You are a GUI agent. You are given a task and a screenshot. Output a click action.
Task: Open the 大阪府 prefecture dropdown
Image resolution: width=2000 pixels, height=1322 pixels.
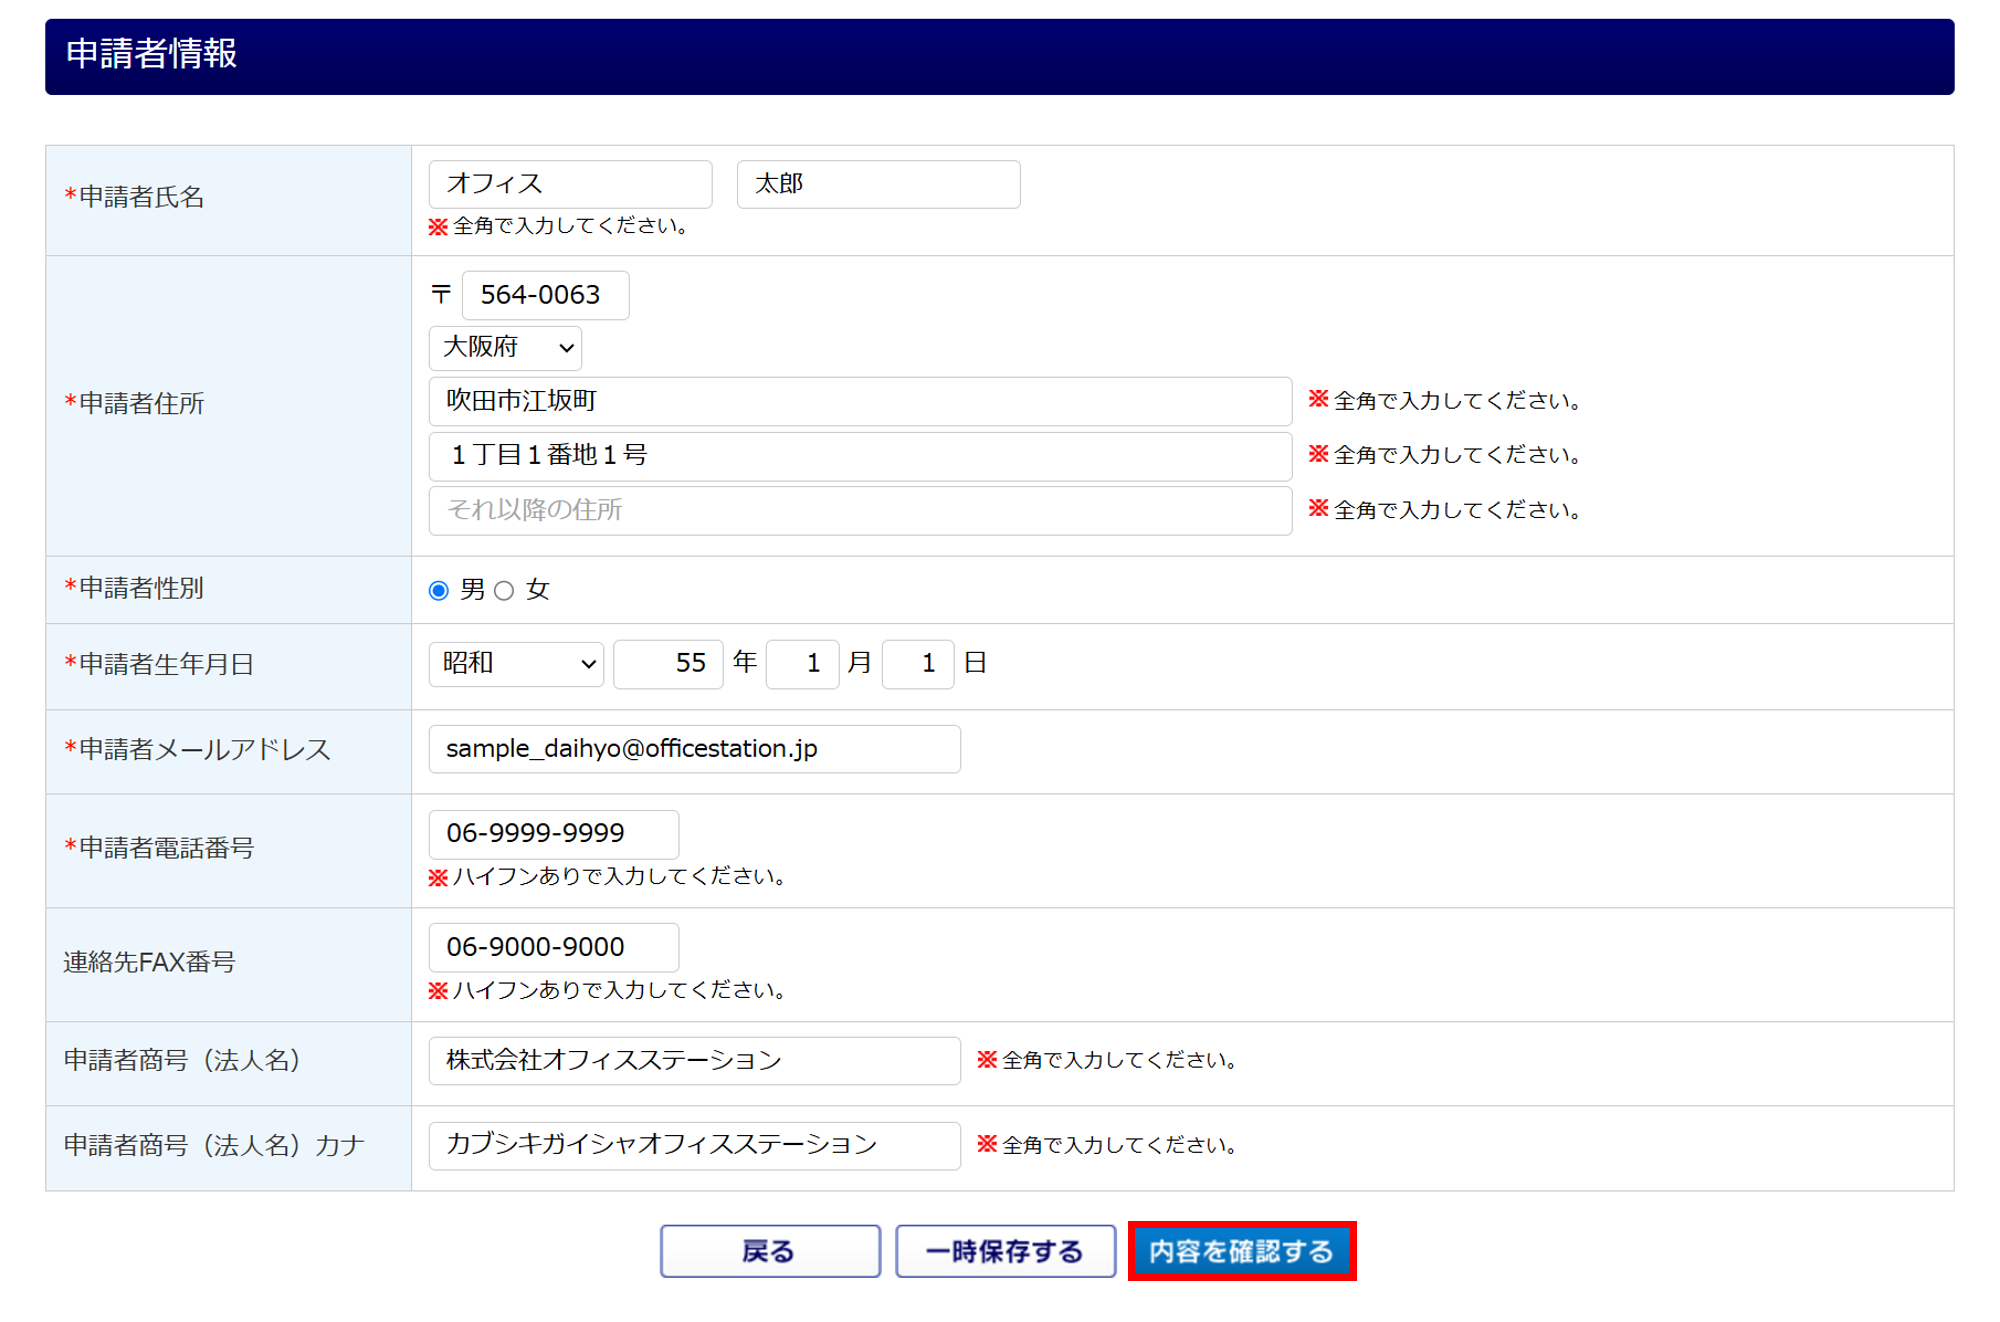tap(505, 348)
